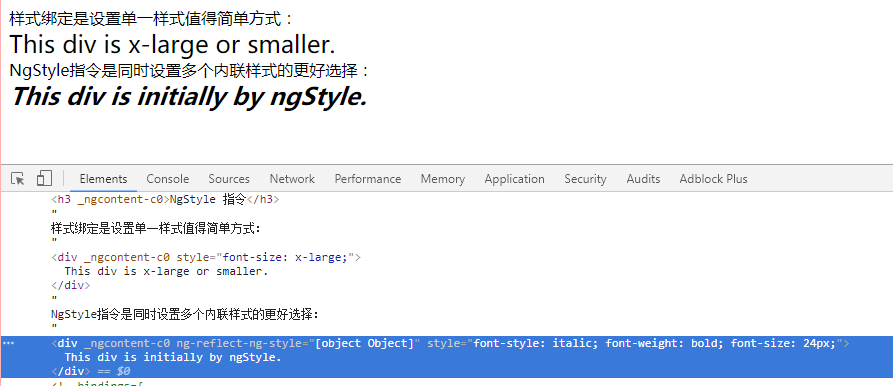Open the Audits tab
This screenshot has width=893, height=386.
[643, 179]
